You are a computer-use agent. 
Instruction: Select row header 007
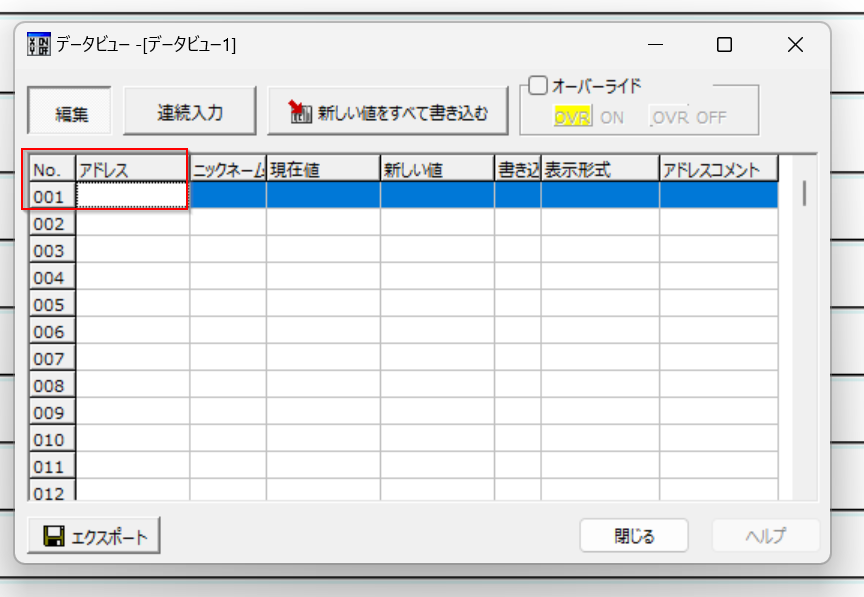(x=52, y=358)
